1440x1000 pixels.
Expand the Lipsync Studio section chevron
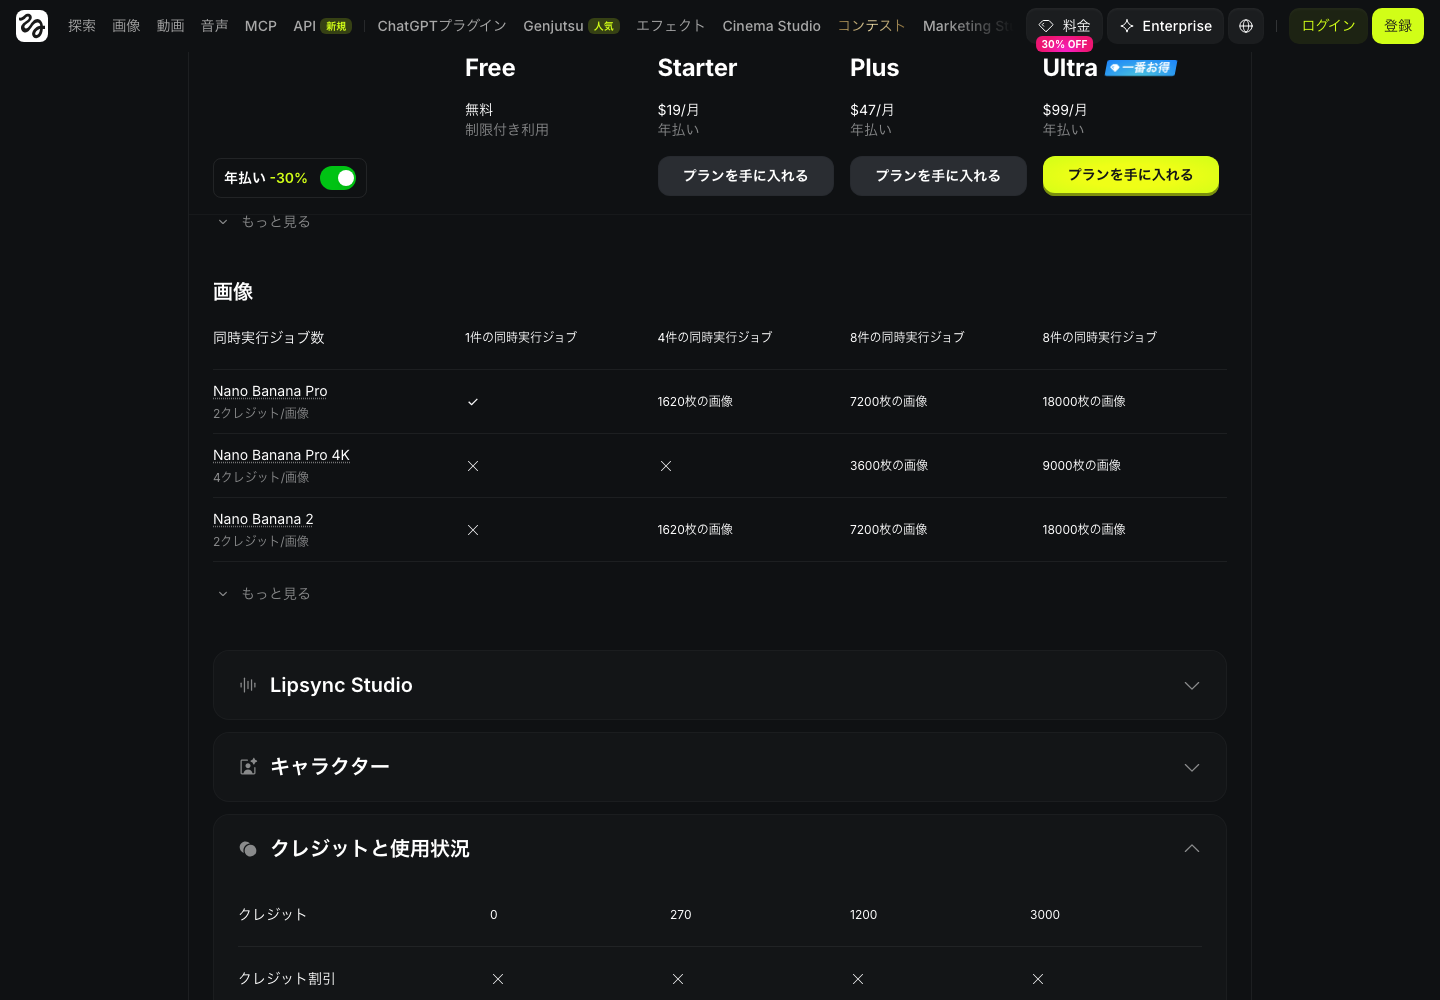pos(1192,686)
